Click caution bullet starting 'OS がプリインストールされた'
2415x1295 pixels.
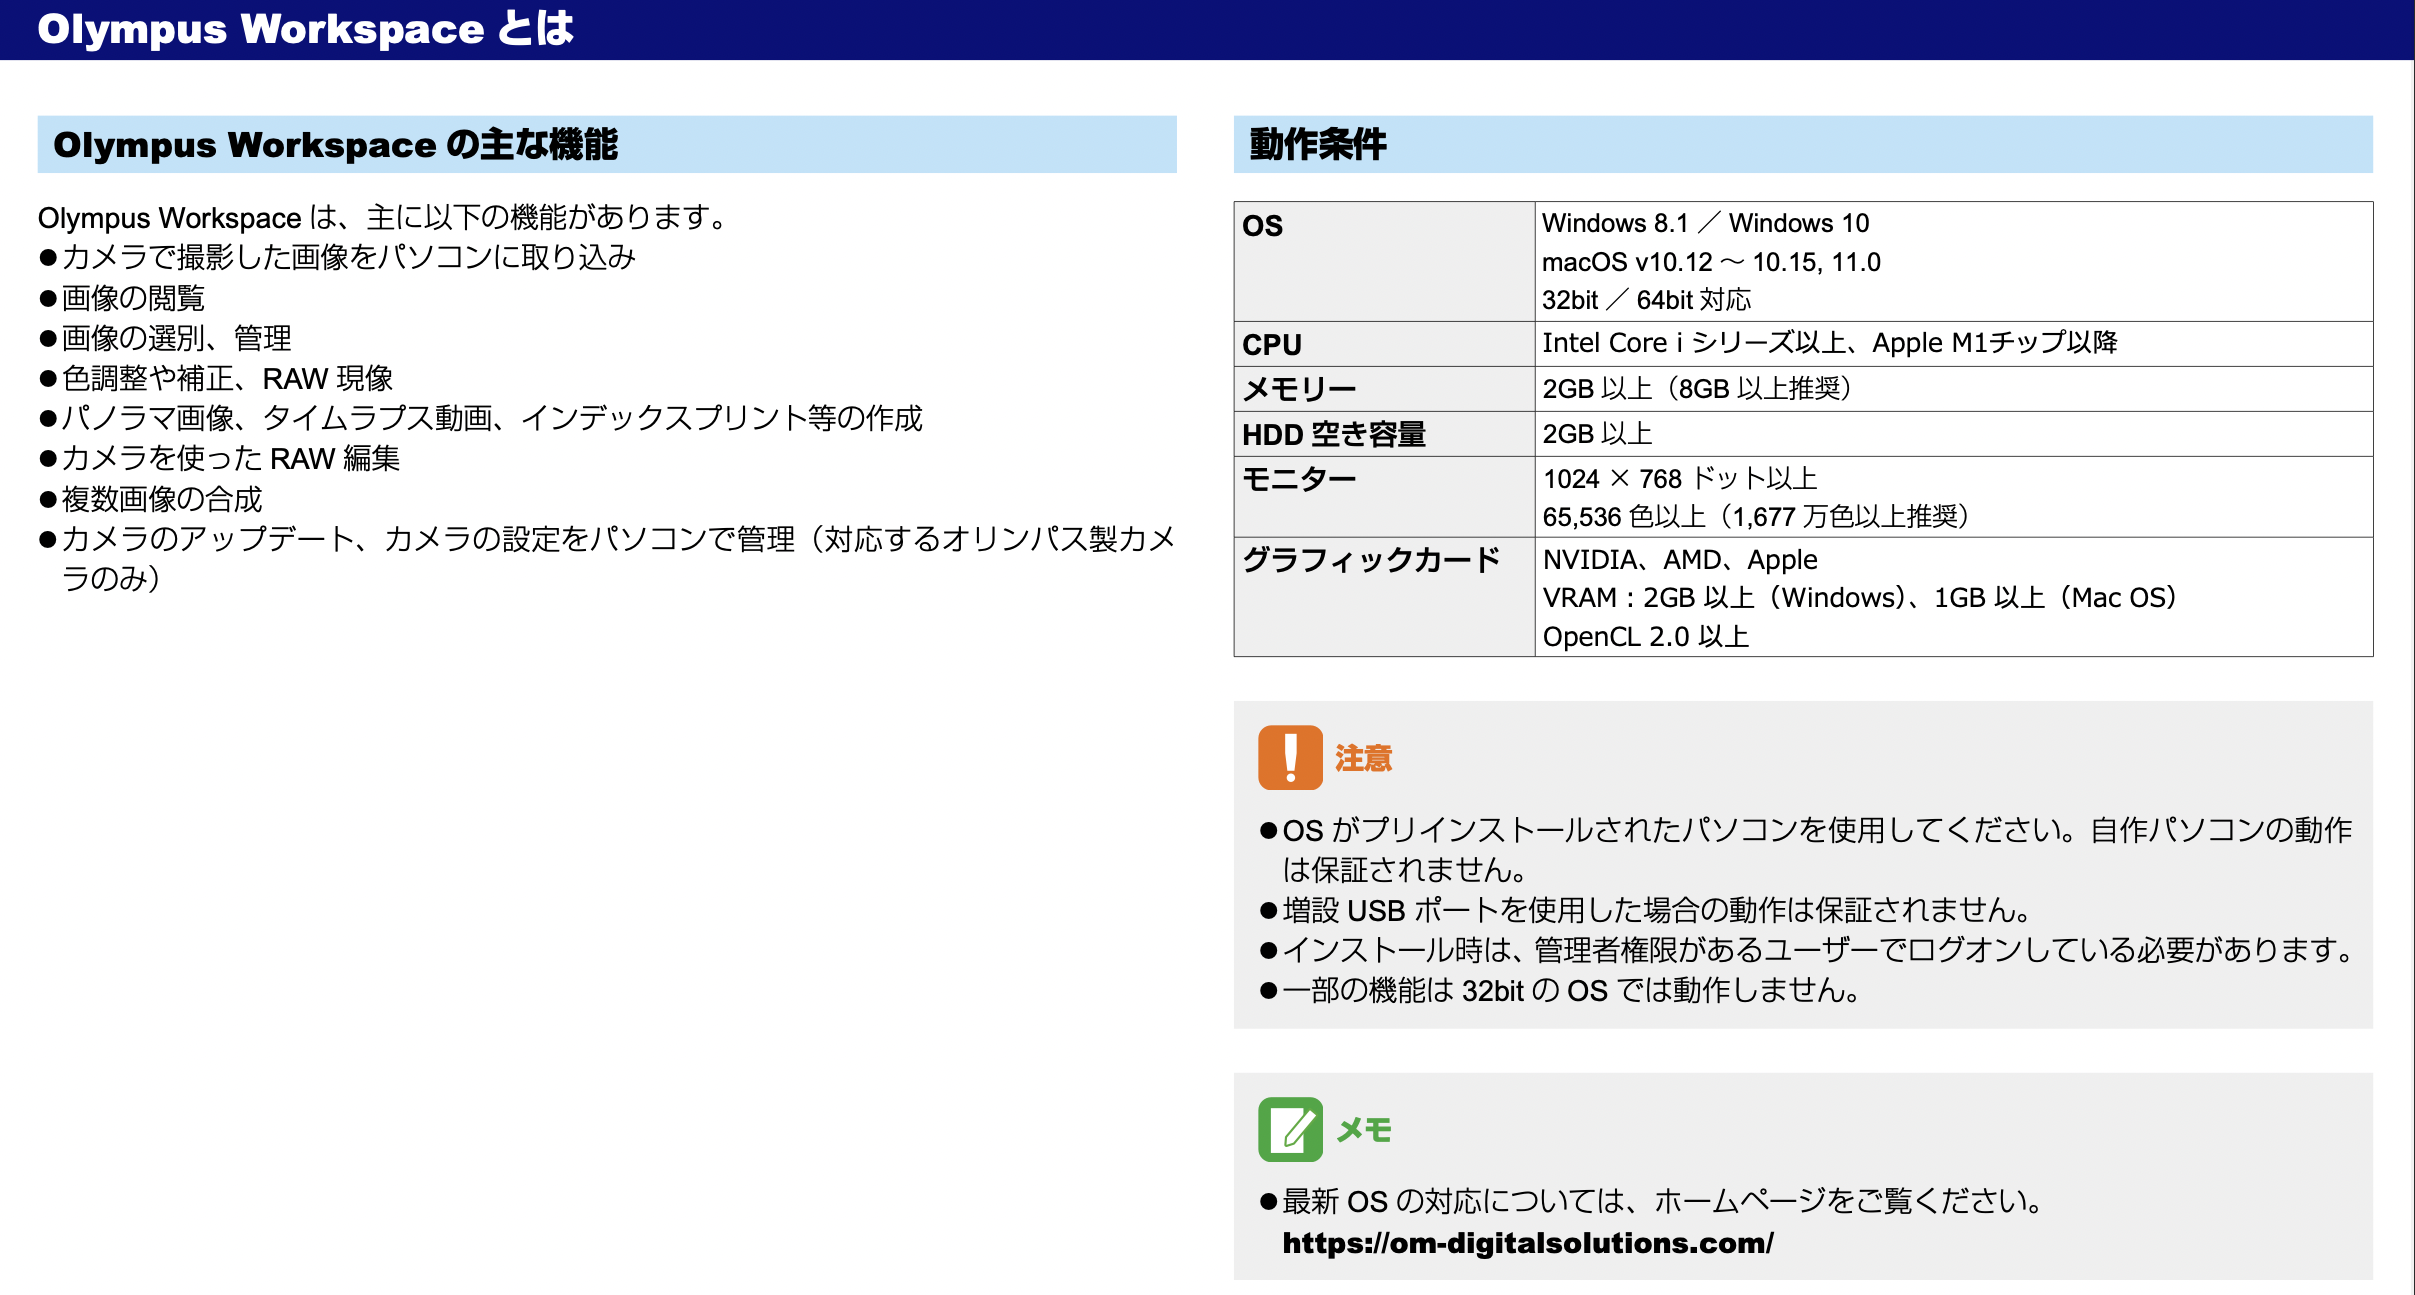point(1806,850)
